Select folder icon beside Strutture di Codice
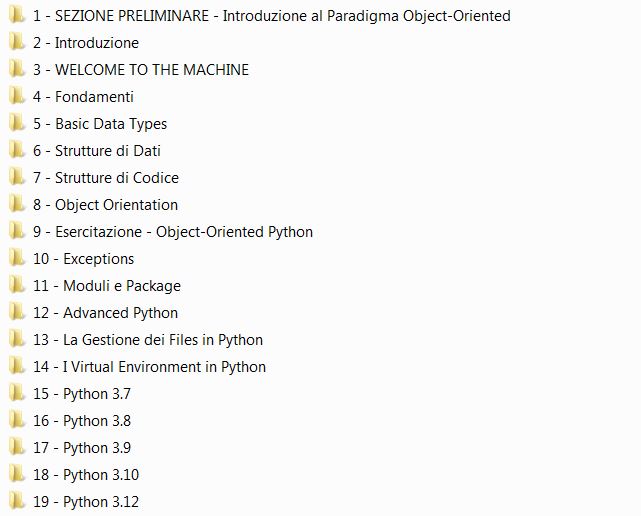This screenshot has height=516, width=641. coord(16,177)
